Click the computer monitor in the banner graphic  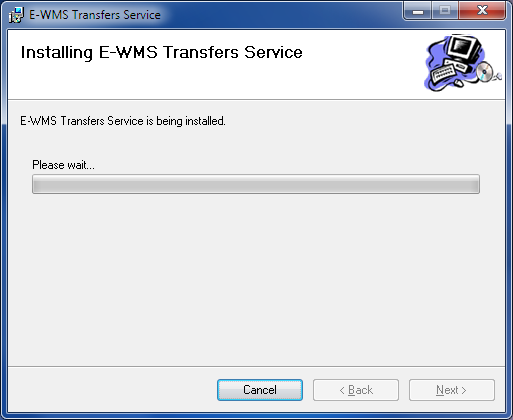coord(464,48)
